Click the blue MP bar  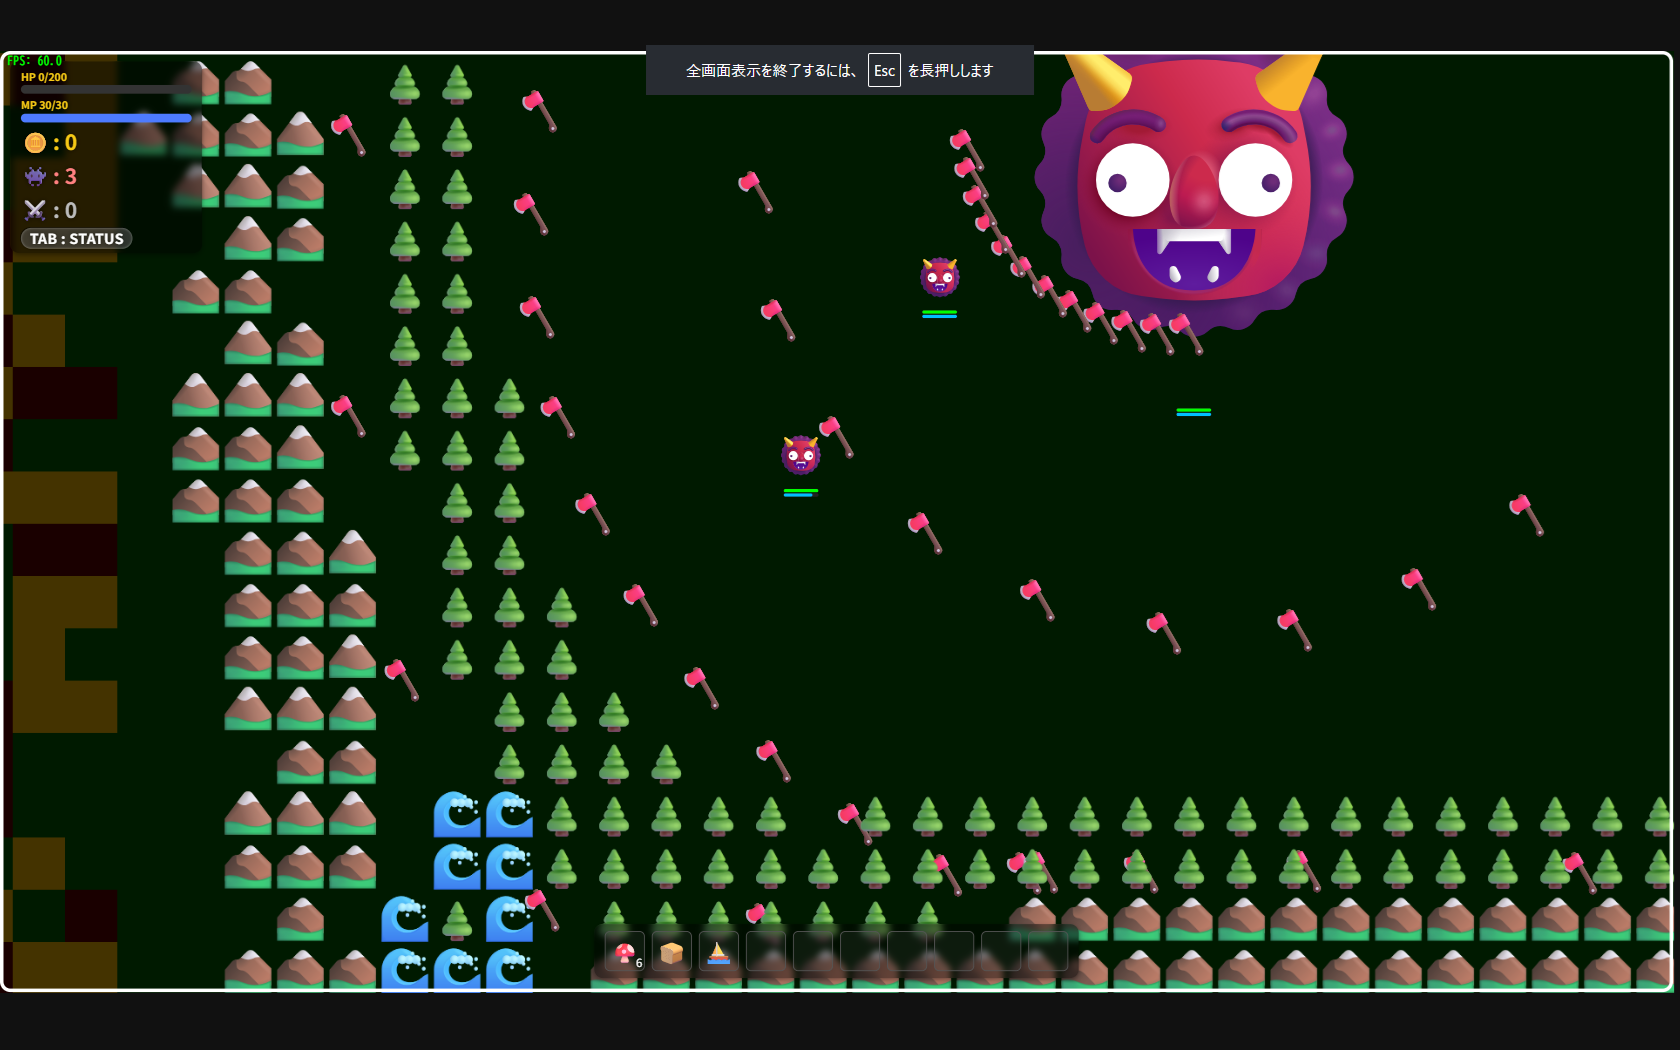tap(106, 118)
